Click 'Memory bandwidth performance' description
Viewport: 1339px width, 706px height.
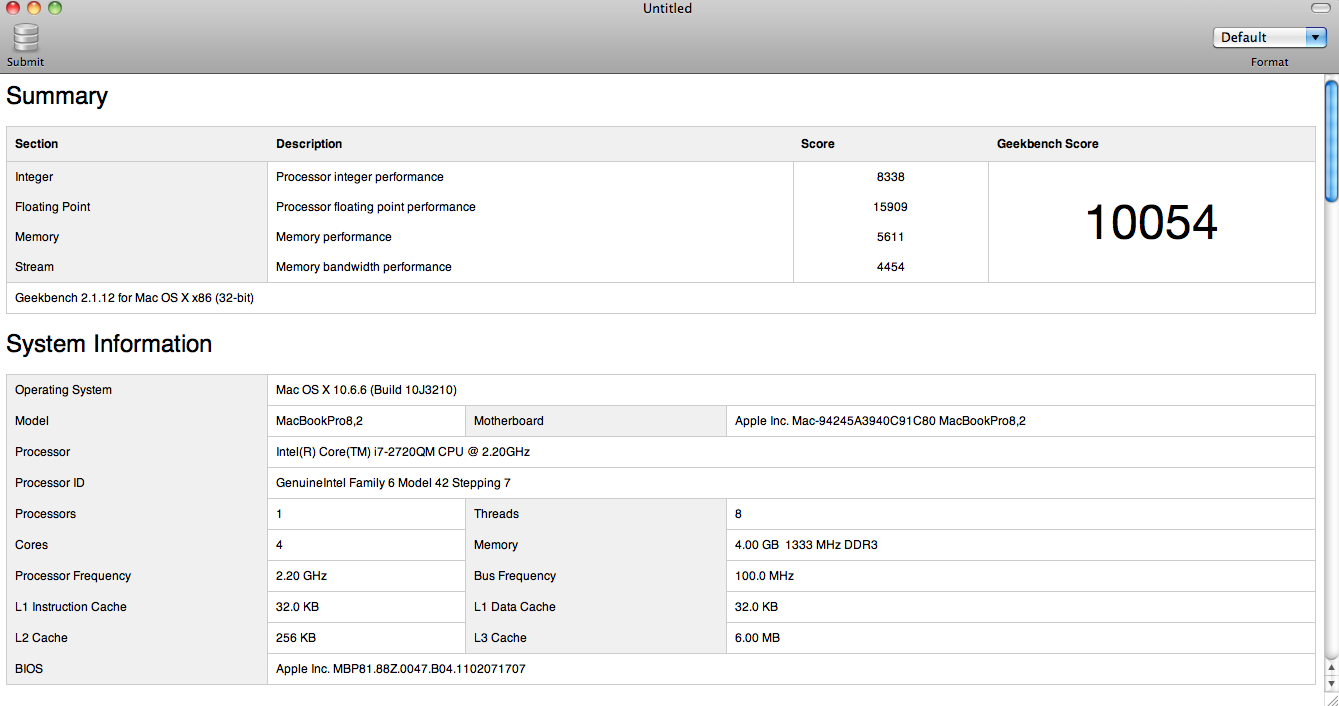click(x=364, y=267)
